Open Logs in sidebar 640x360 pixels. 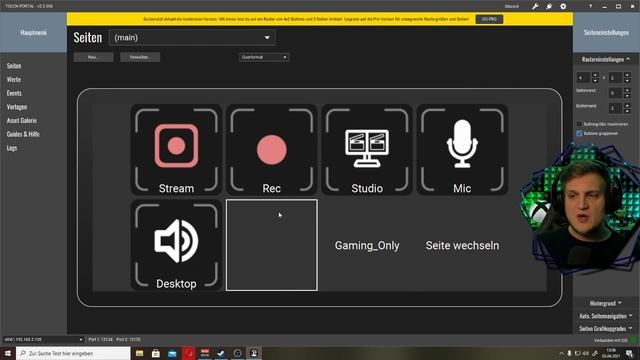(x=12, y=148)
